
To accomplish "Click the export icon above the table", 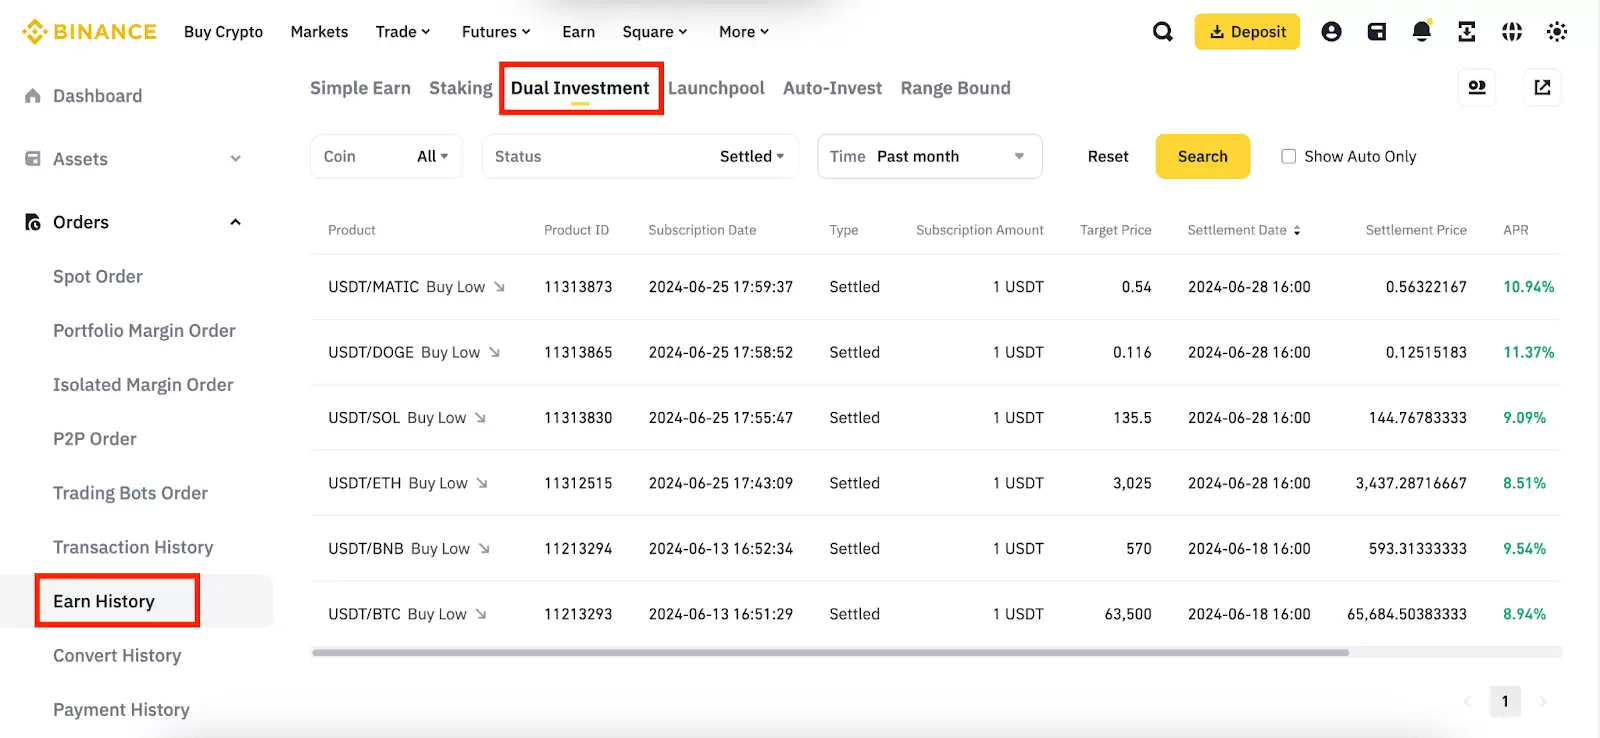I will (1542, 88).
